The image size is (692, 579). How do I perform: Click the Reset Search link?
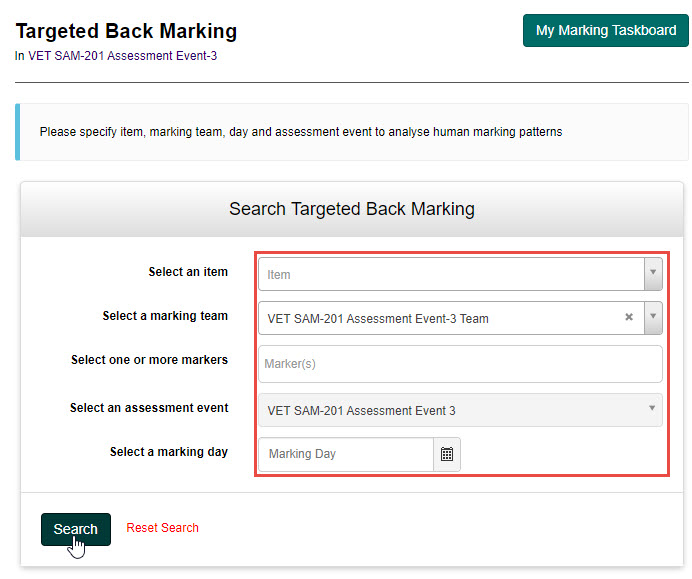(162, 528)
